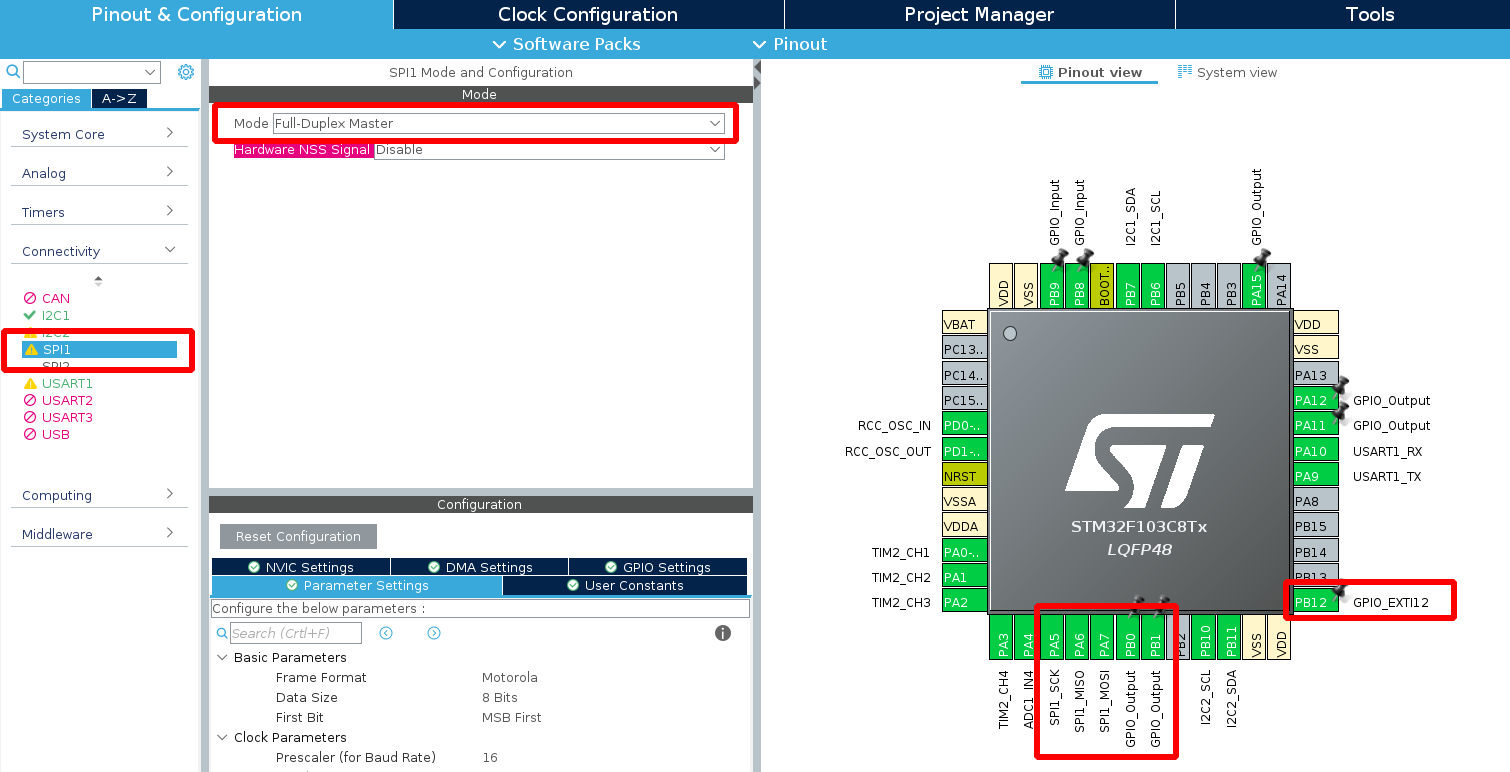This screenshot has width=1510, height=772.
Task: Click the Data Size value 8 Bits
Action: (x=500, y=697)
